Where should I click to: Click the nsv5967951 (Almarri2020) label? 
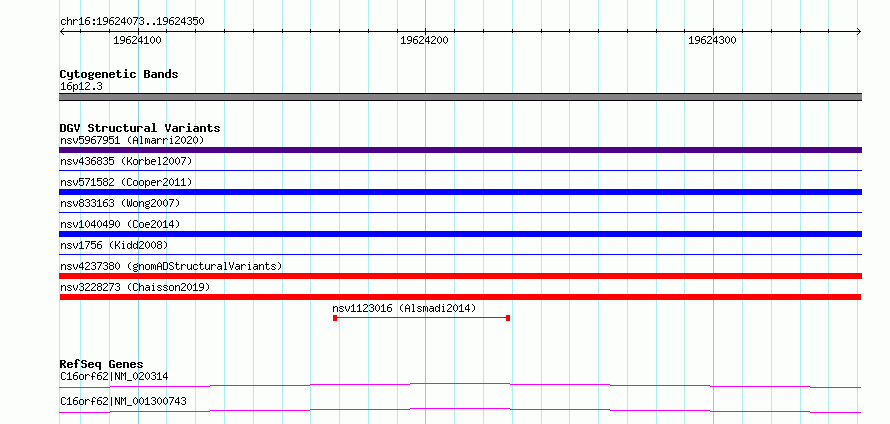pos(132,140)
